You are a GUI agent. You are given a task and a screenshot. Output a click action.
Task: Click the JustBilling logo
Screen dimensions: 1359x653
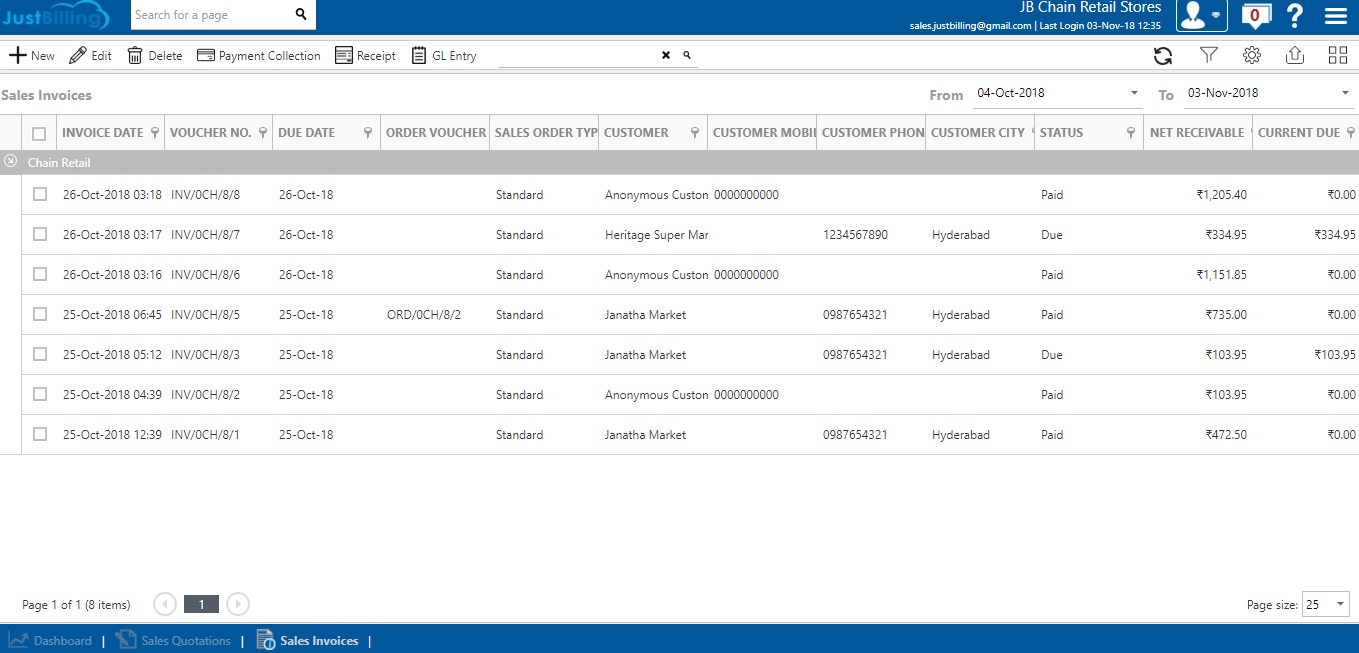[x=55, y=16]
